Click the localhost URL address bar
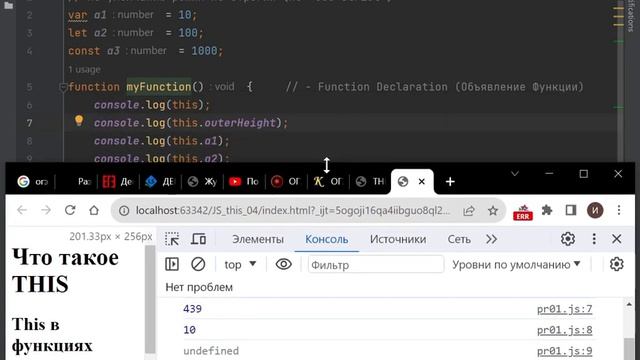 pos(293,211)
